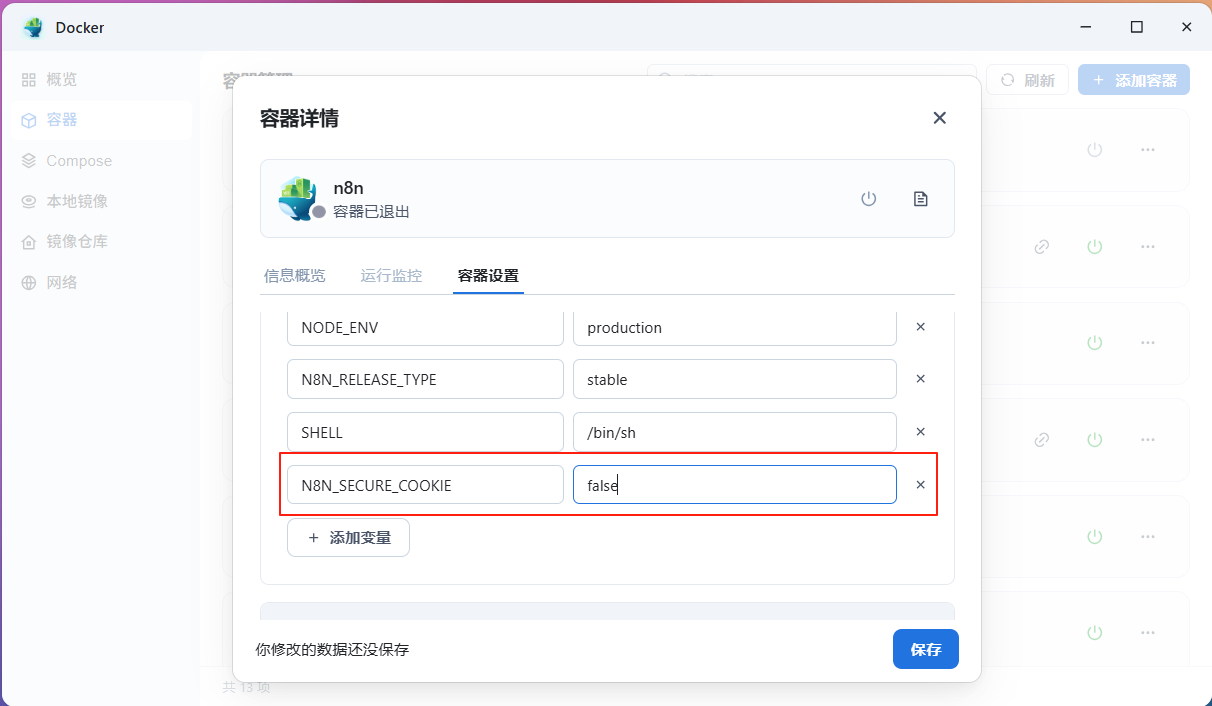Switch to the 信息概览 tab
This screenshot has width=1212, height=706.
tap(294, 276)
